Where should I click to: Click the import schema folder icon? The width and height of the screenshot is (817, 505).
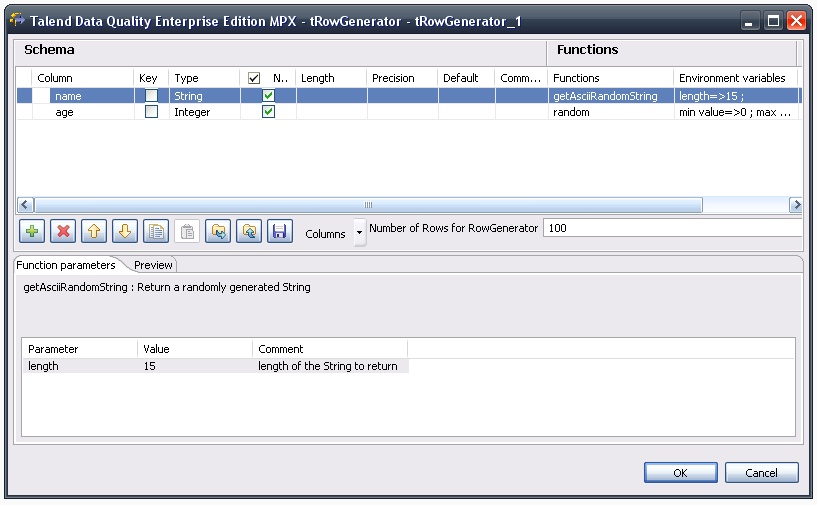(x=218, y=231)
